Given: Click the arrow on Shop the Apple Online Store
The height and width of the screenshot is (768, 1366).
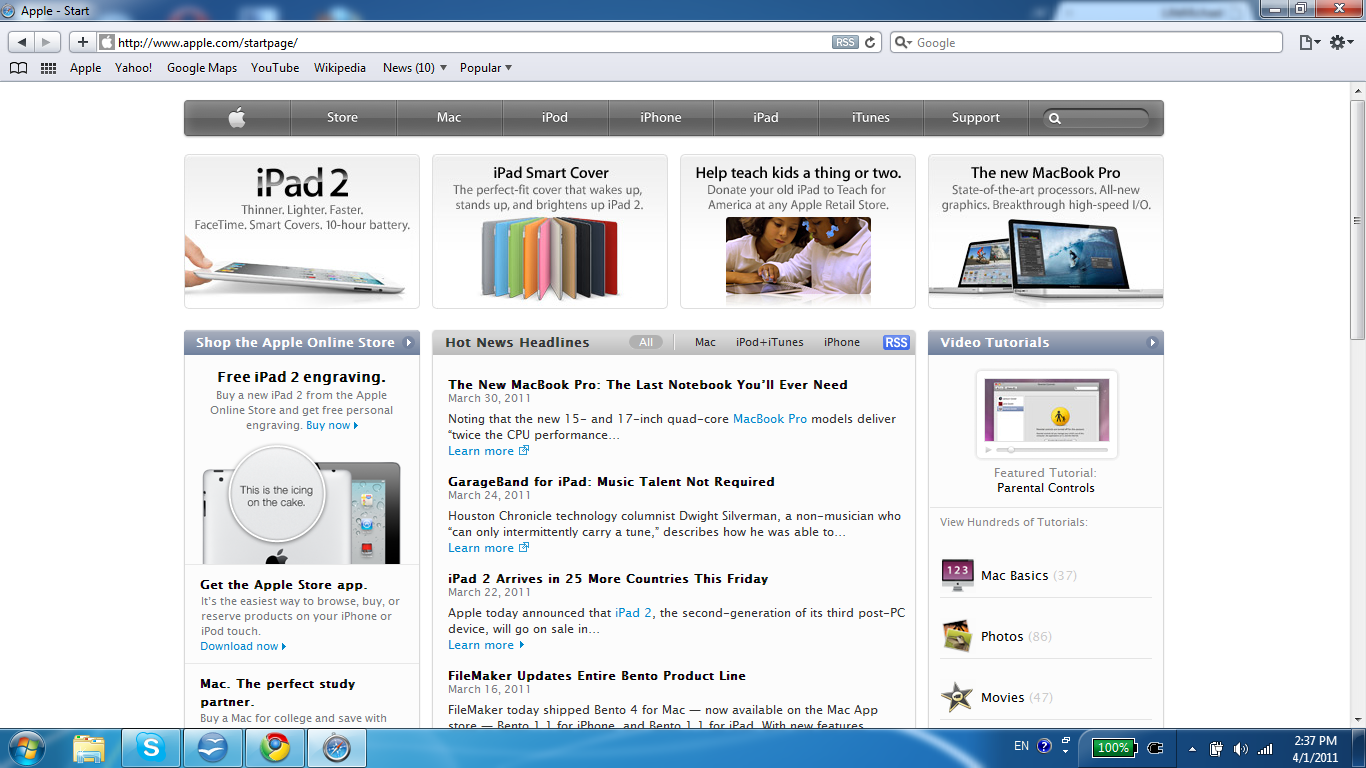Looking at the screenshot, I should click(408, 342).
